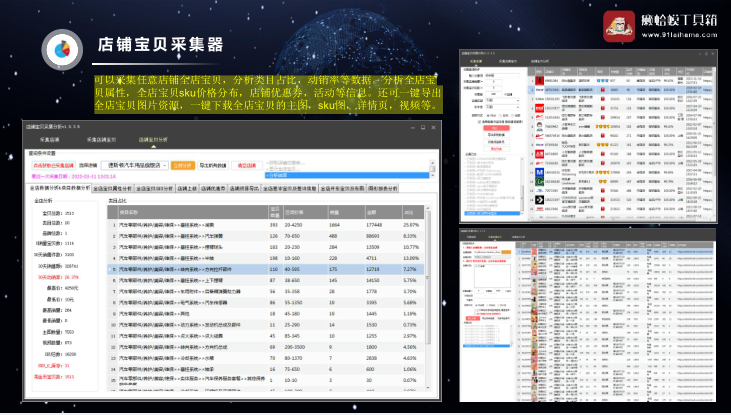Open the 全店宝贝属性分析 sub-tab

(x=113, y=189)
